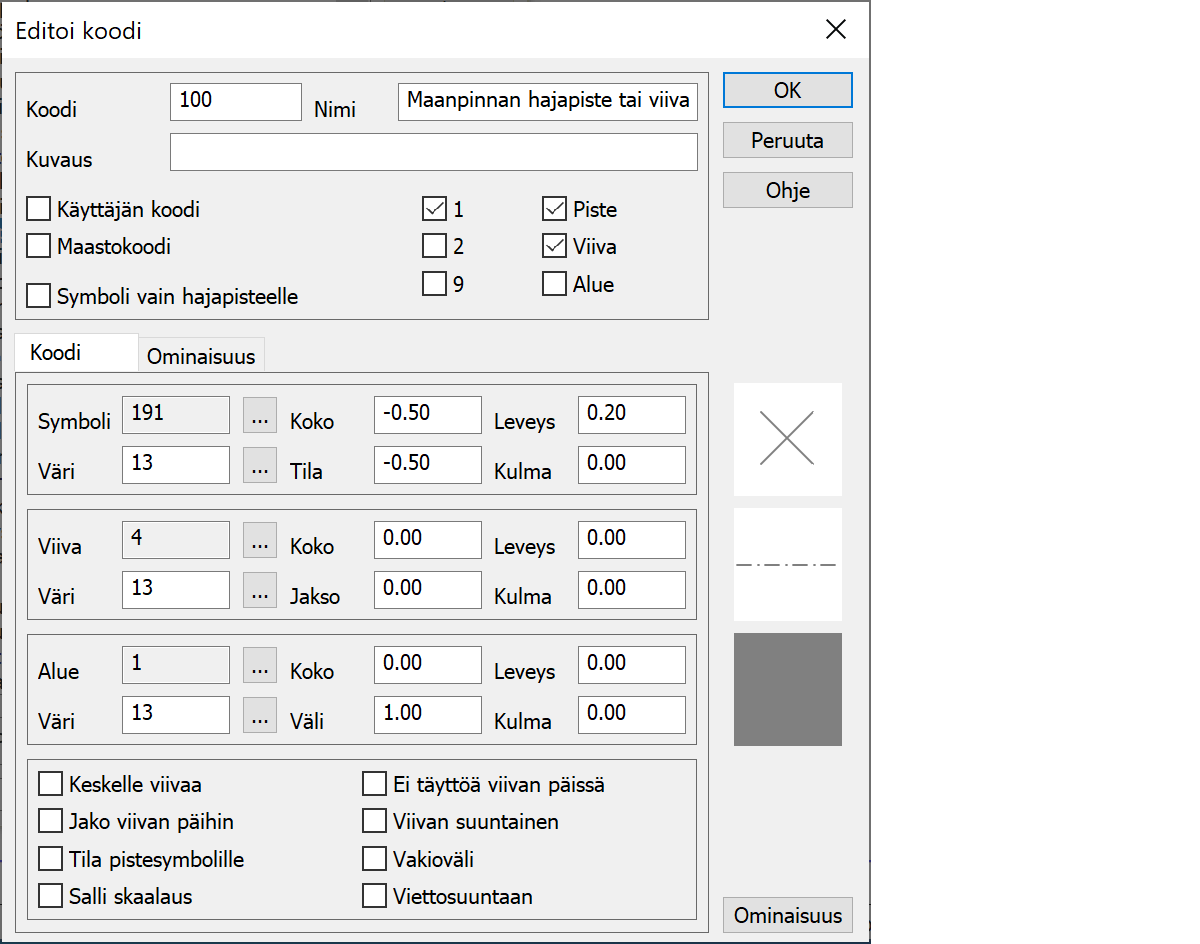
Task: Click the browse button beside Alue 1
Action: click(x=259, y=665)
